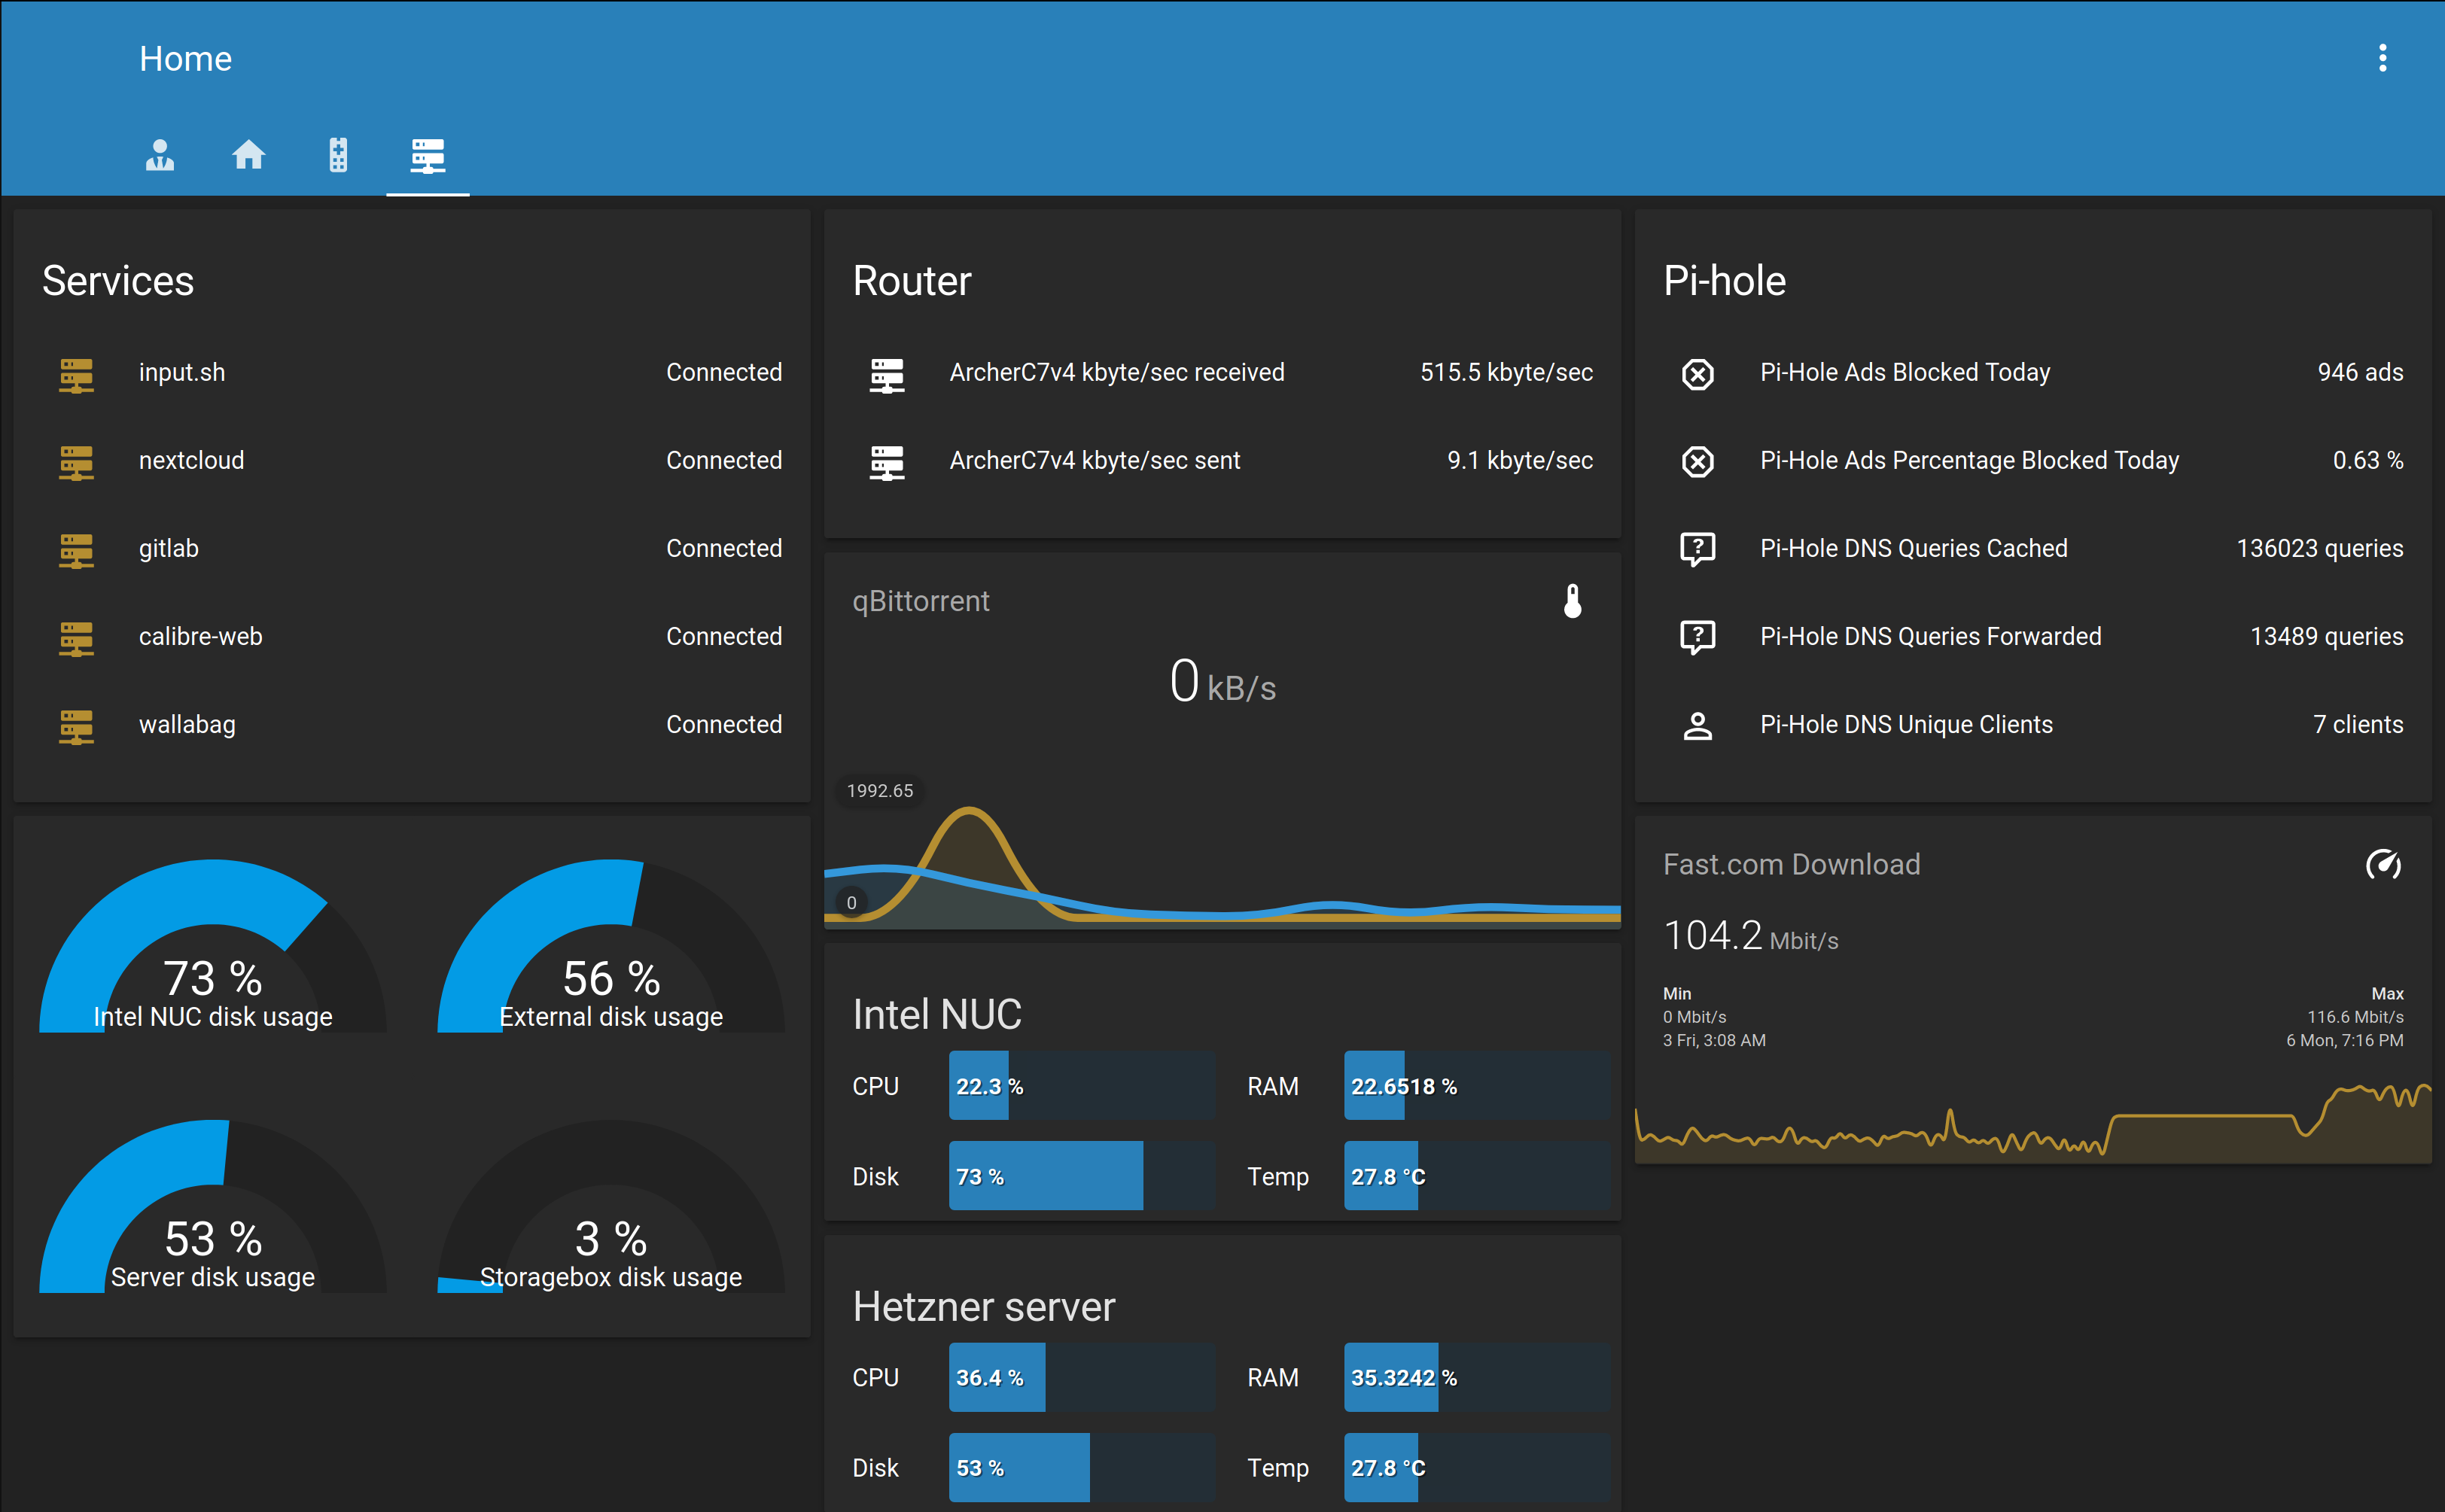Image resolution: width=2445 pixels, height=1512 pixels.
Task: Click the Pi-Hole DNS Queries Cached label
Action: pyautogui.click(x=1914, y=549)
